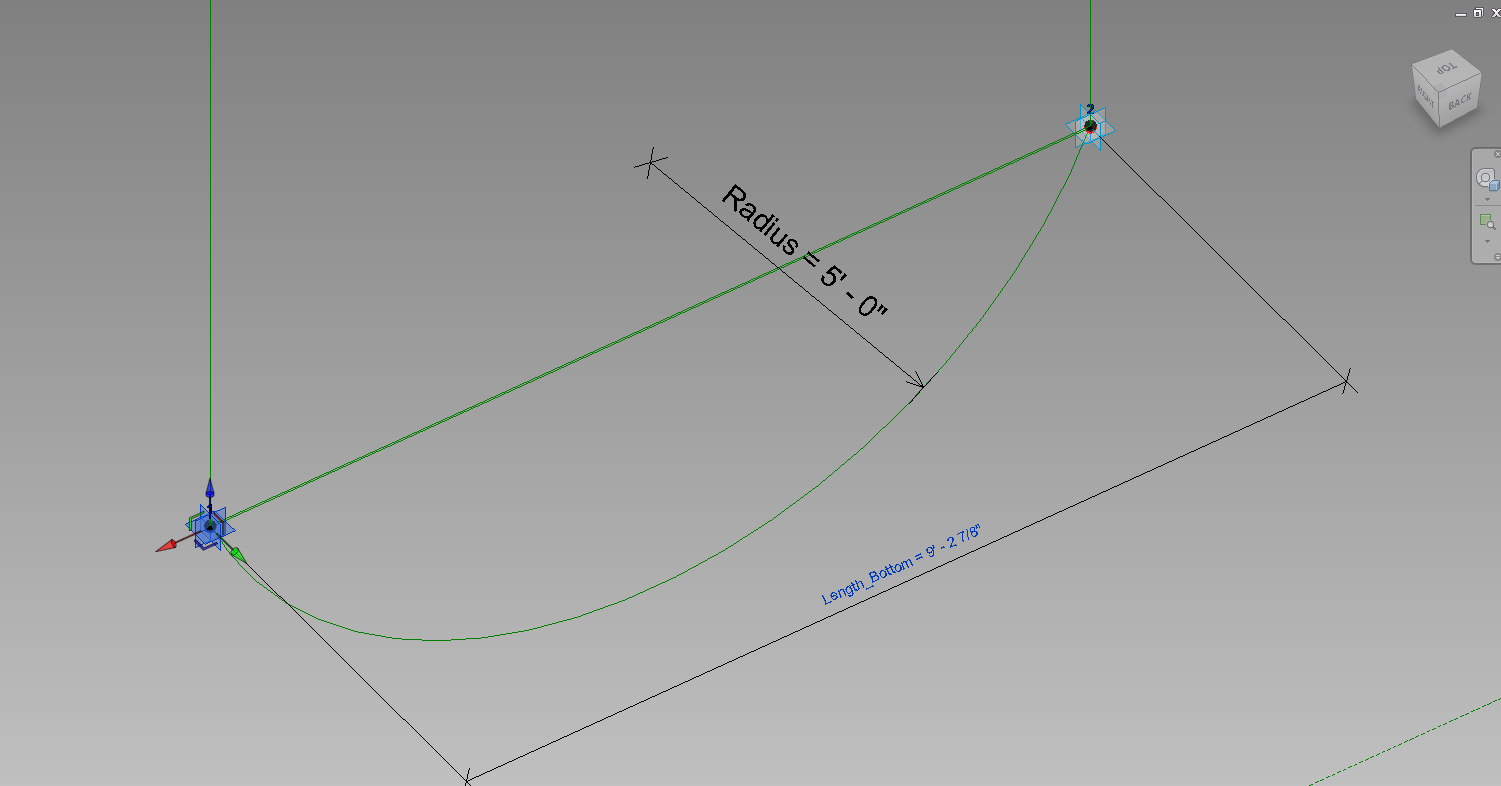The height and width of the screenshot is (786, 1501).
Task: Click the RIGHT face of the ViewCube
Action: tap(1426, 98)
